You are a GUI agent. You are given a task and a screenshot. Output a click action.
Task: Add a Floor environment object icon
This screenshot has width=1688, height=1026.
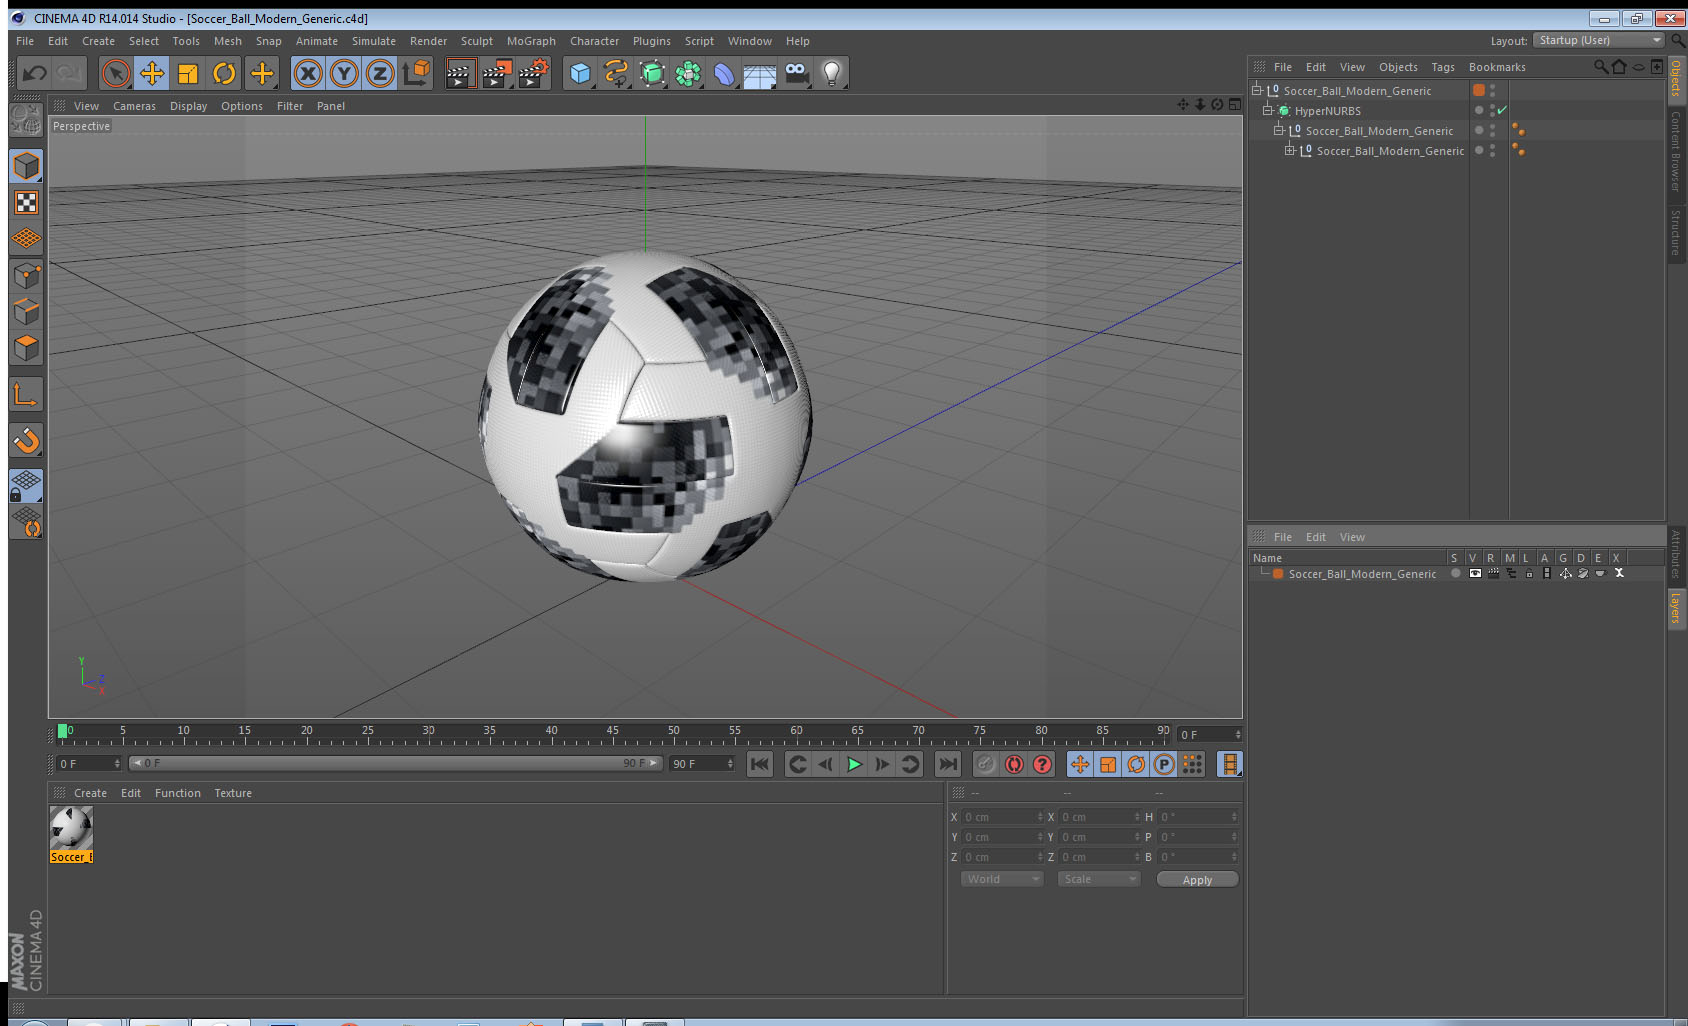click(760, 73)
